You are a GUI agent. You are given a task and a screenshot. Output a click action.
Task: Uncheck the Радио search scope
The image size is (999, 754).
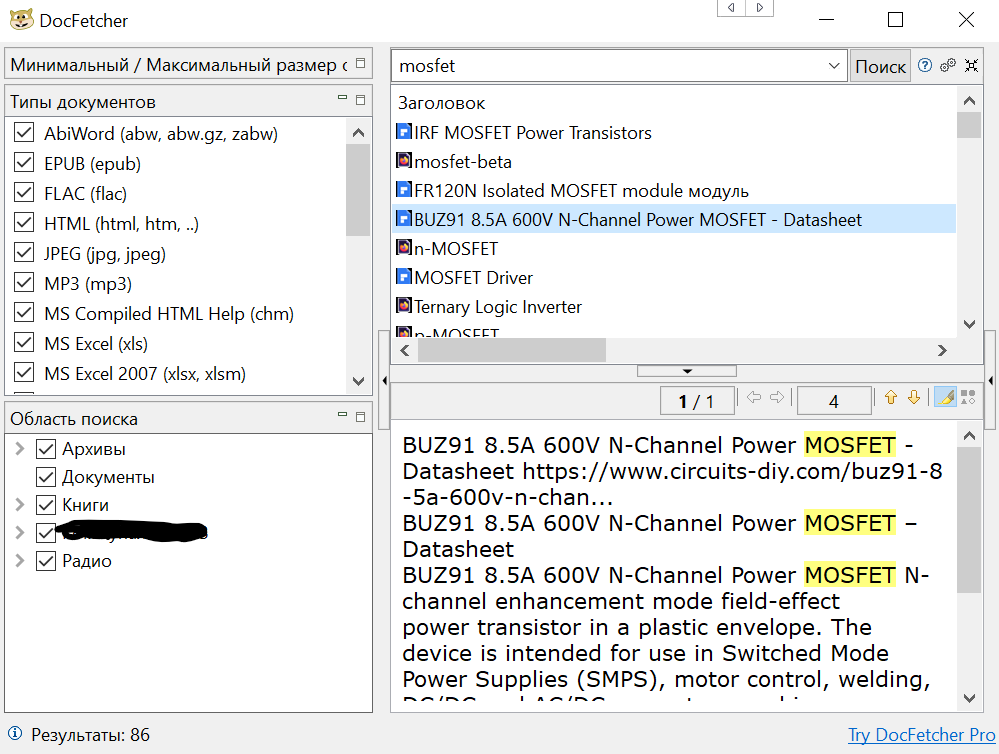(46, 561)
